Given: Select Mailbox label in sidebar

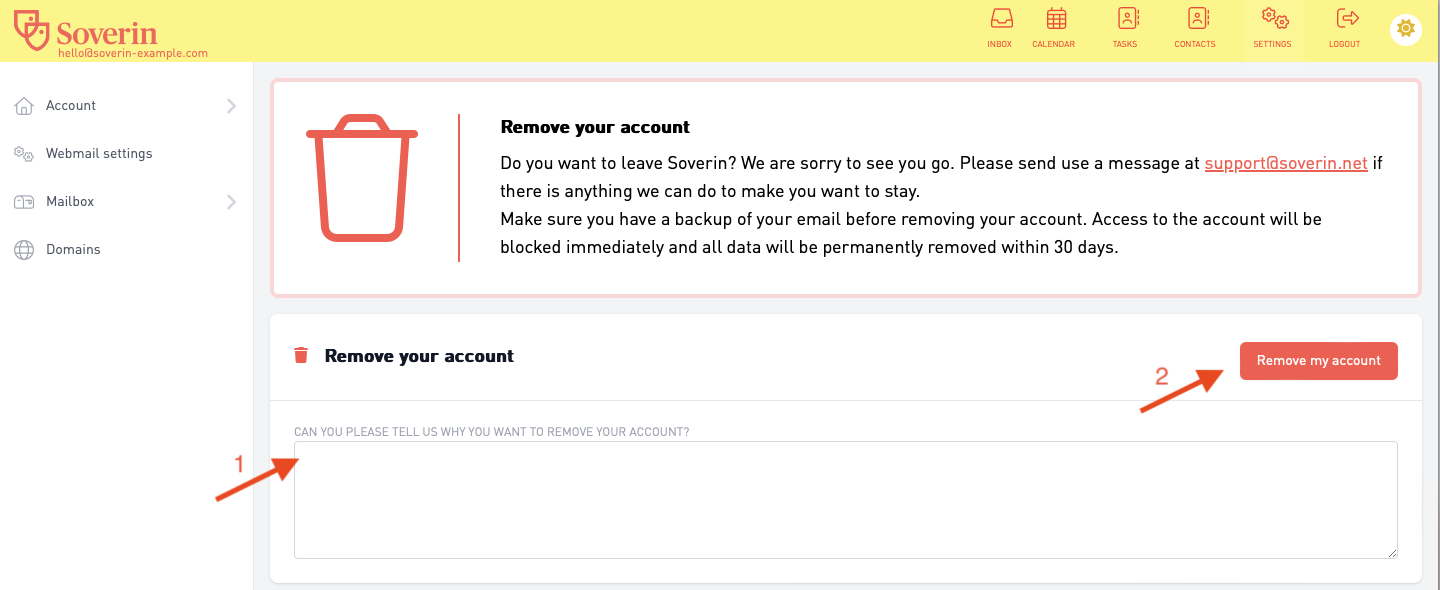Looking at the screenshot, I should 70,202.
